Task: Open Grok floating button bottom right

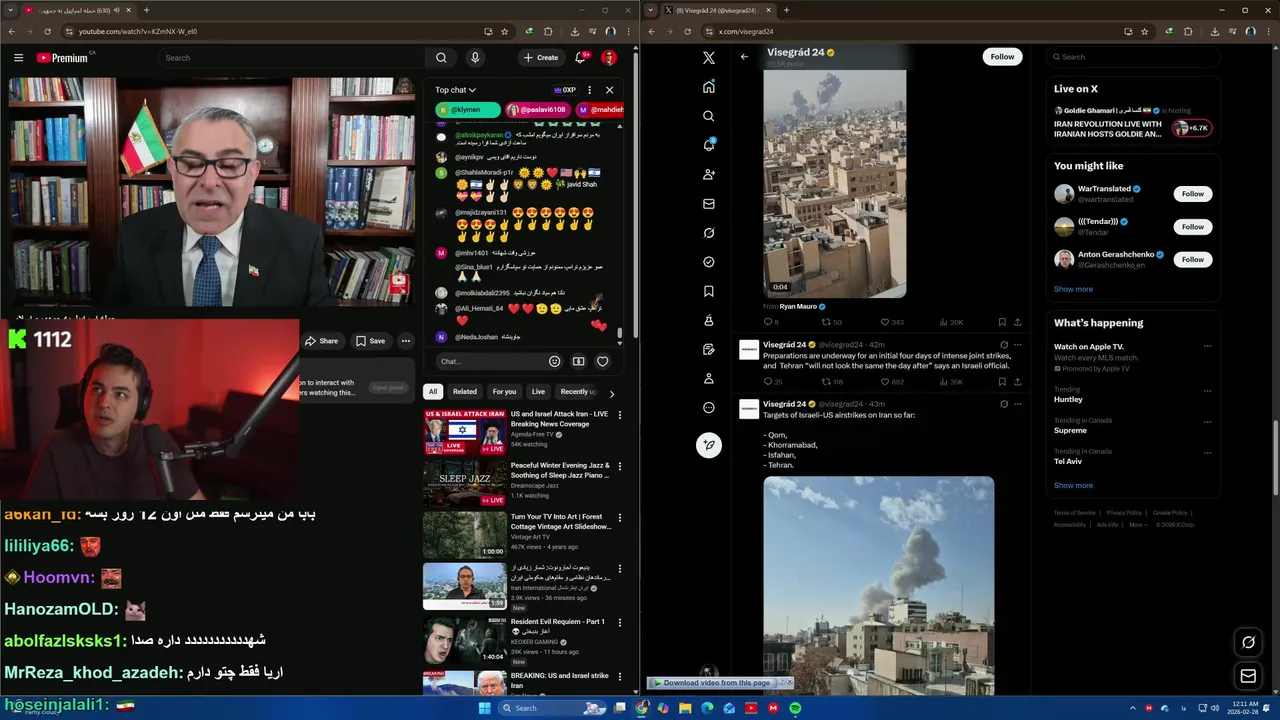Action: click(x=1248, y=642)
